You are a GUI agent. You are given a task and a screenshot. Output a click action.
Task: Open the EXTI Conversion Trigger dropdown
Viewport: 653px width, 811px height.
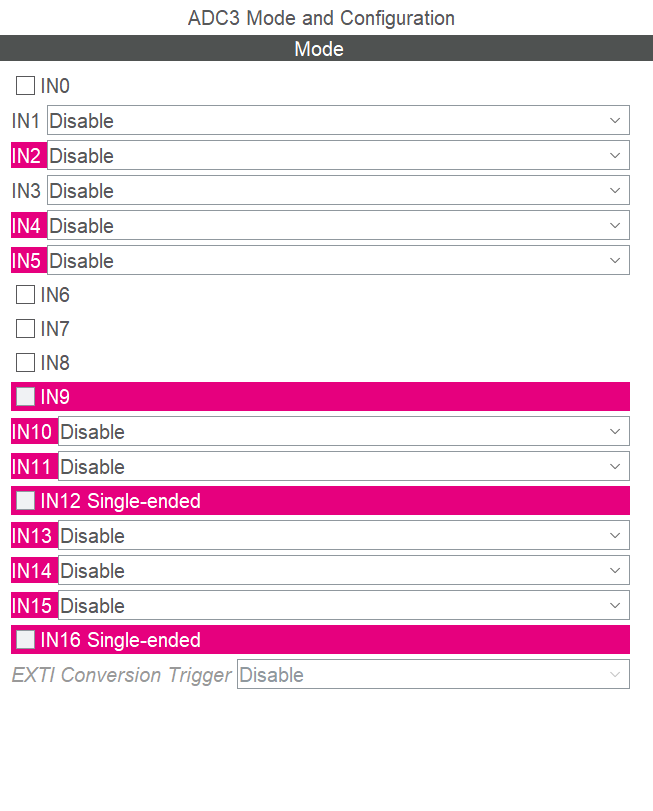pyautogui.click(x=433, y=675)
